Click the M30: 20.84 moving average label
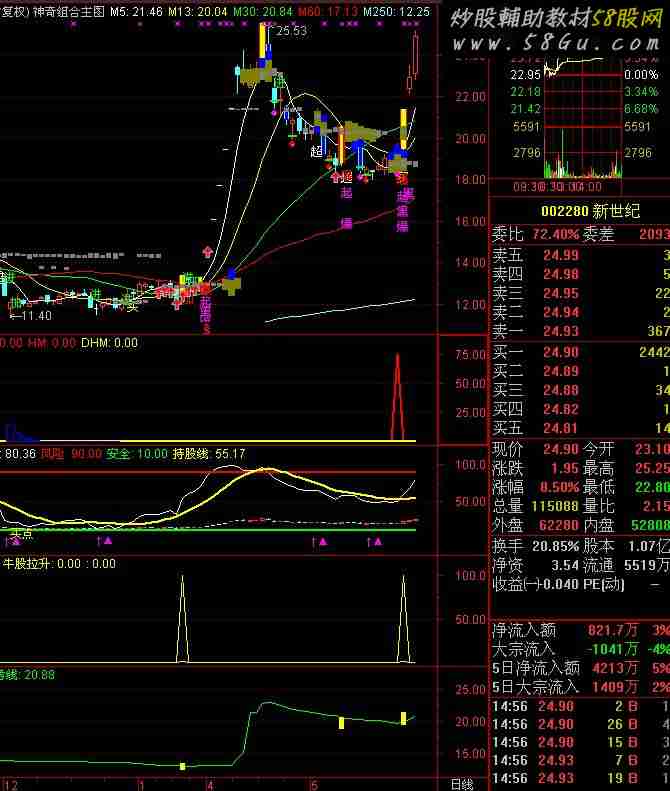Viewport: 670px width, 791px height. coord(263,11)
